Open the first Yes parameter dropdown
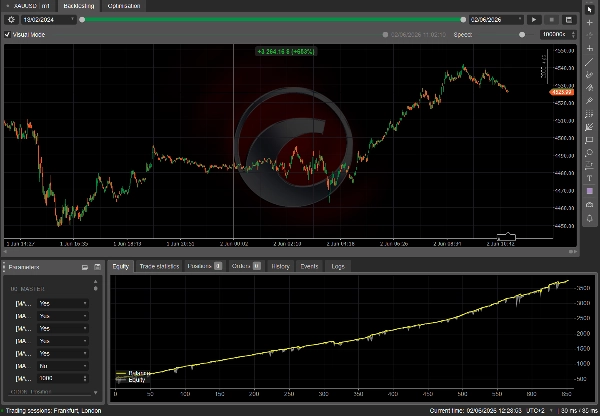The image size is (600, 416). (63, 303)
